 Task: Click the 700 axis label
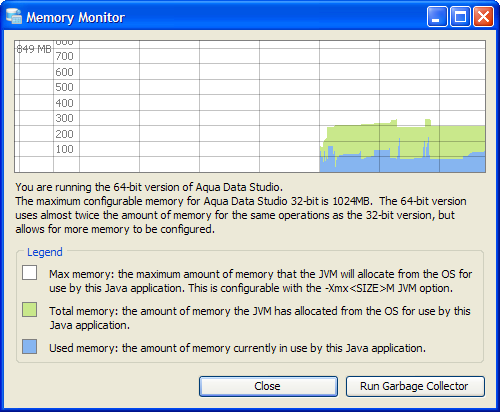tap(64, 56)
